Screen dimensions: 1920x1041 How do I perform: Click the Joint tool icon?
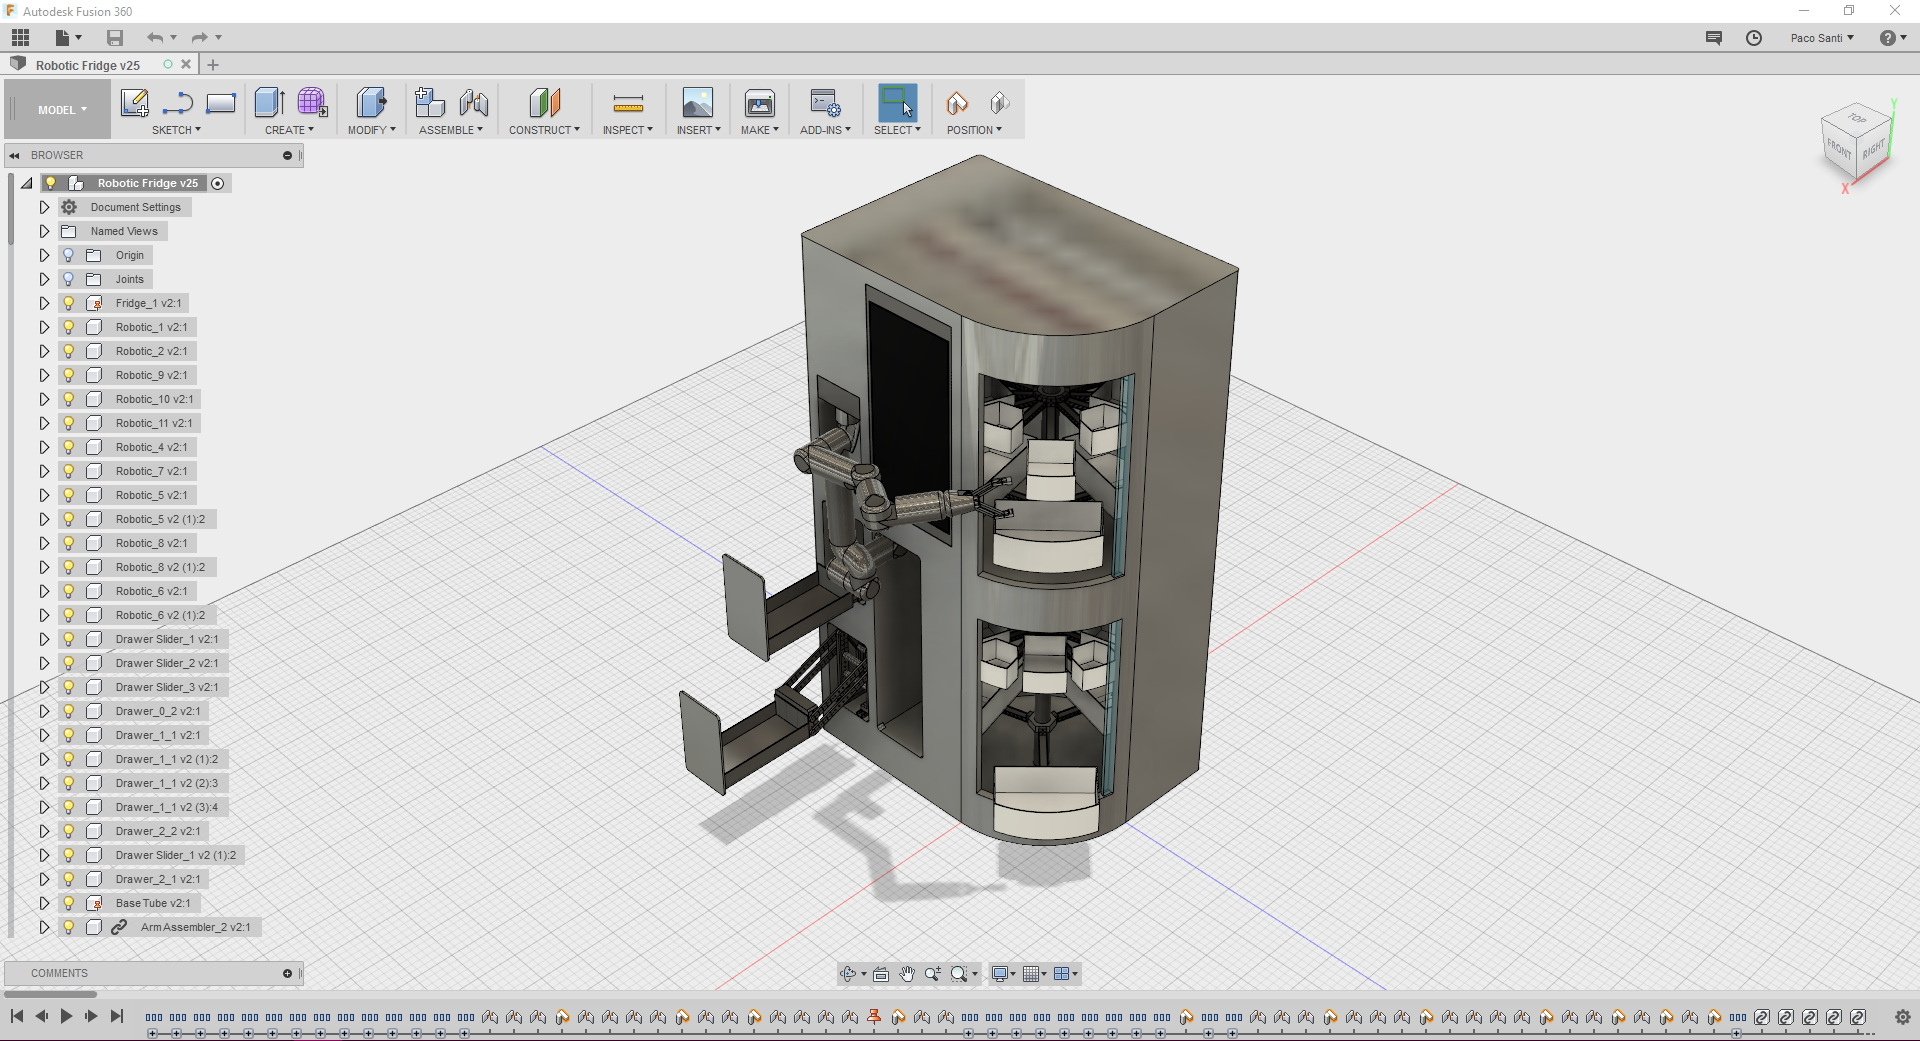tap(474, 103)
